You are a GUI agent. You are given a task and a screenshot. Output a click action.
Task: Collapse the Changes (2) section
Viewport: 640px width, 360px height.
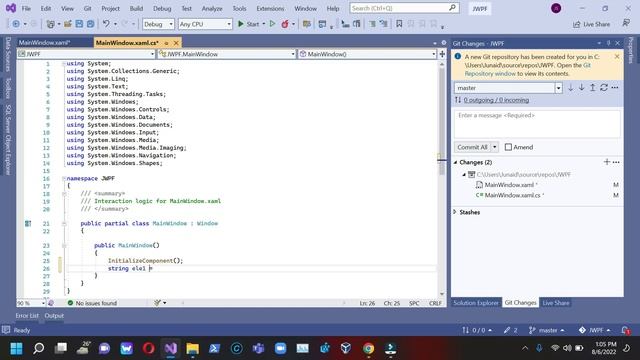click(456, 162)
